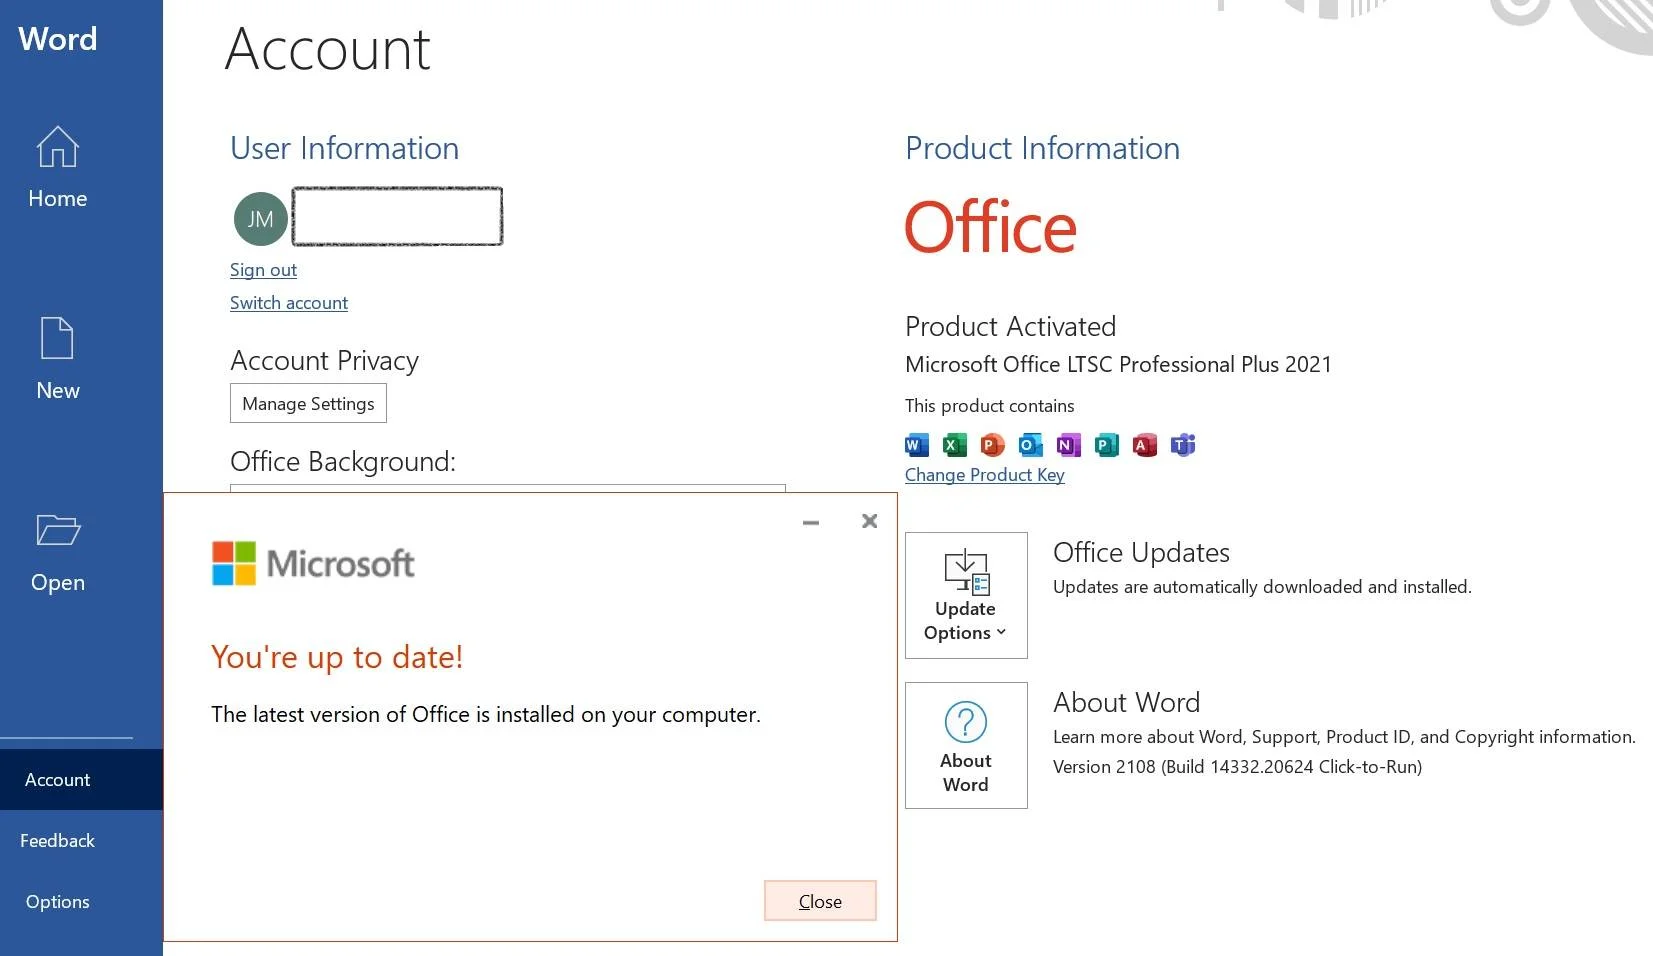
Task: Click the PowerPoint app icon
Action: (x=992, y=445)
